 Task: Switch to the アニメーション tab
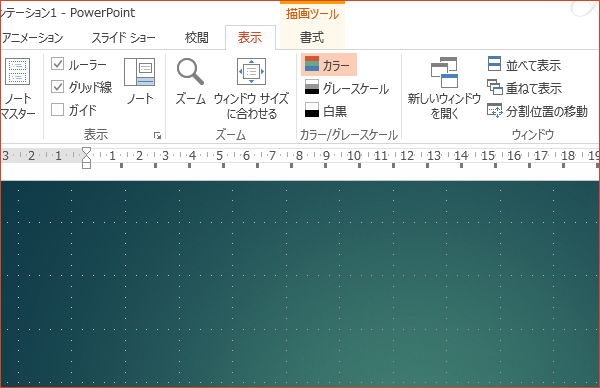click(32, 38)
